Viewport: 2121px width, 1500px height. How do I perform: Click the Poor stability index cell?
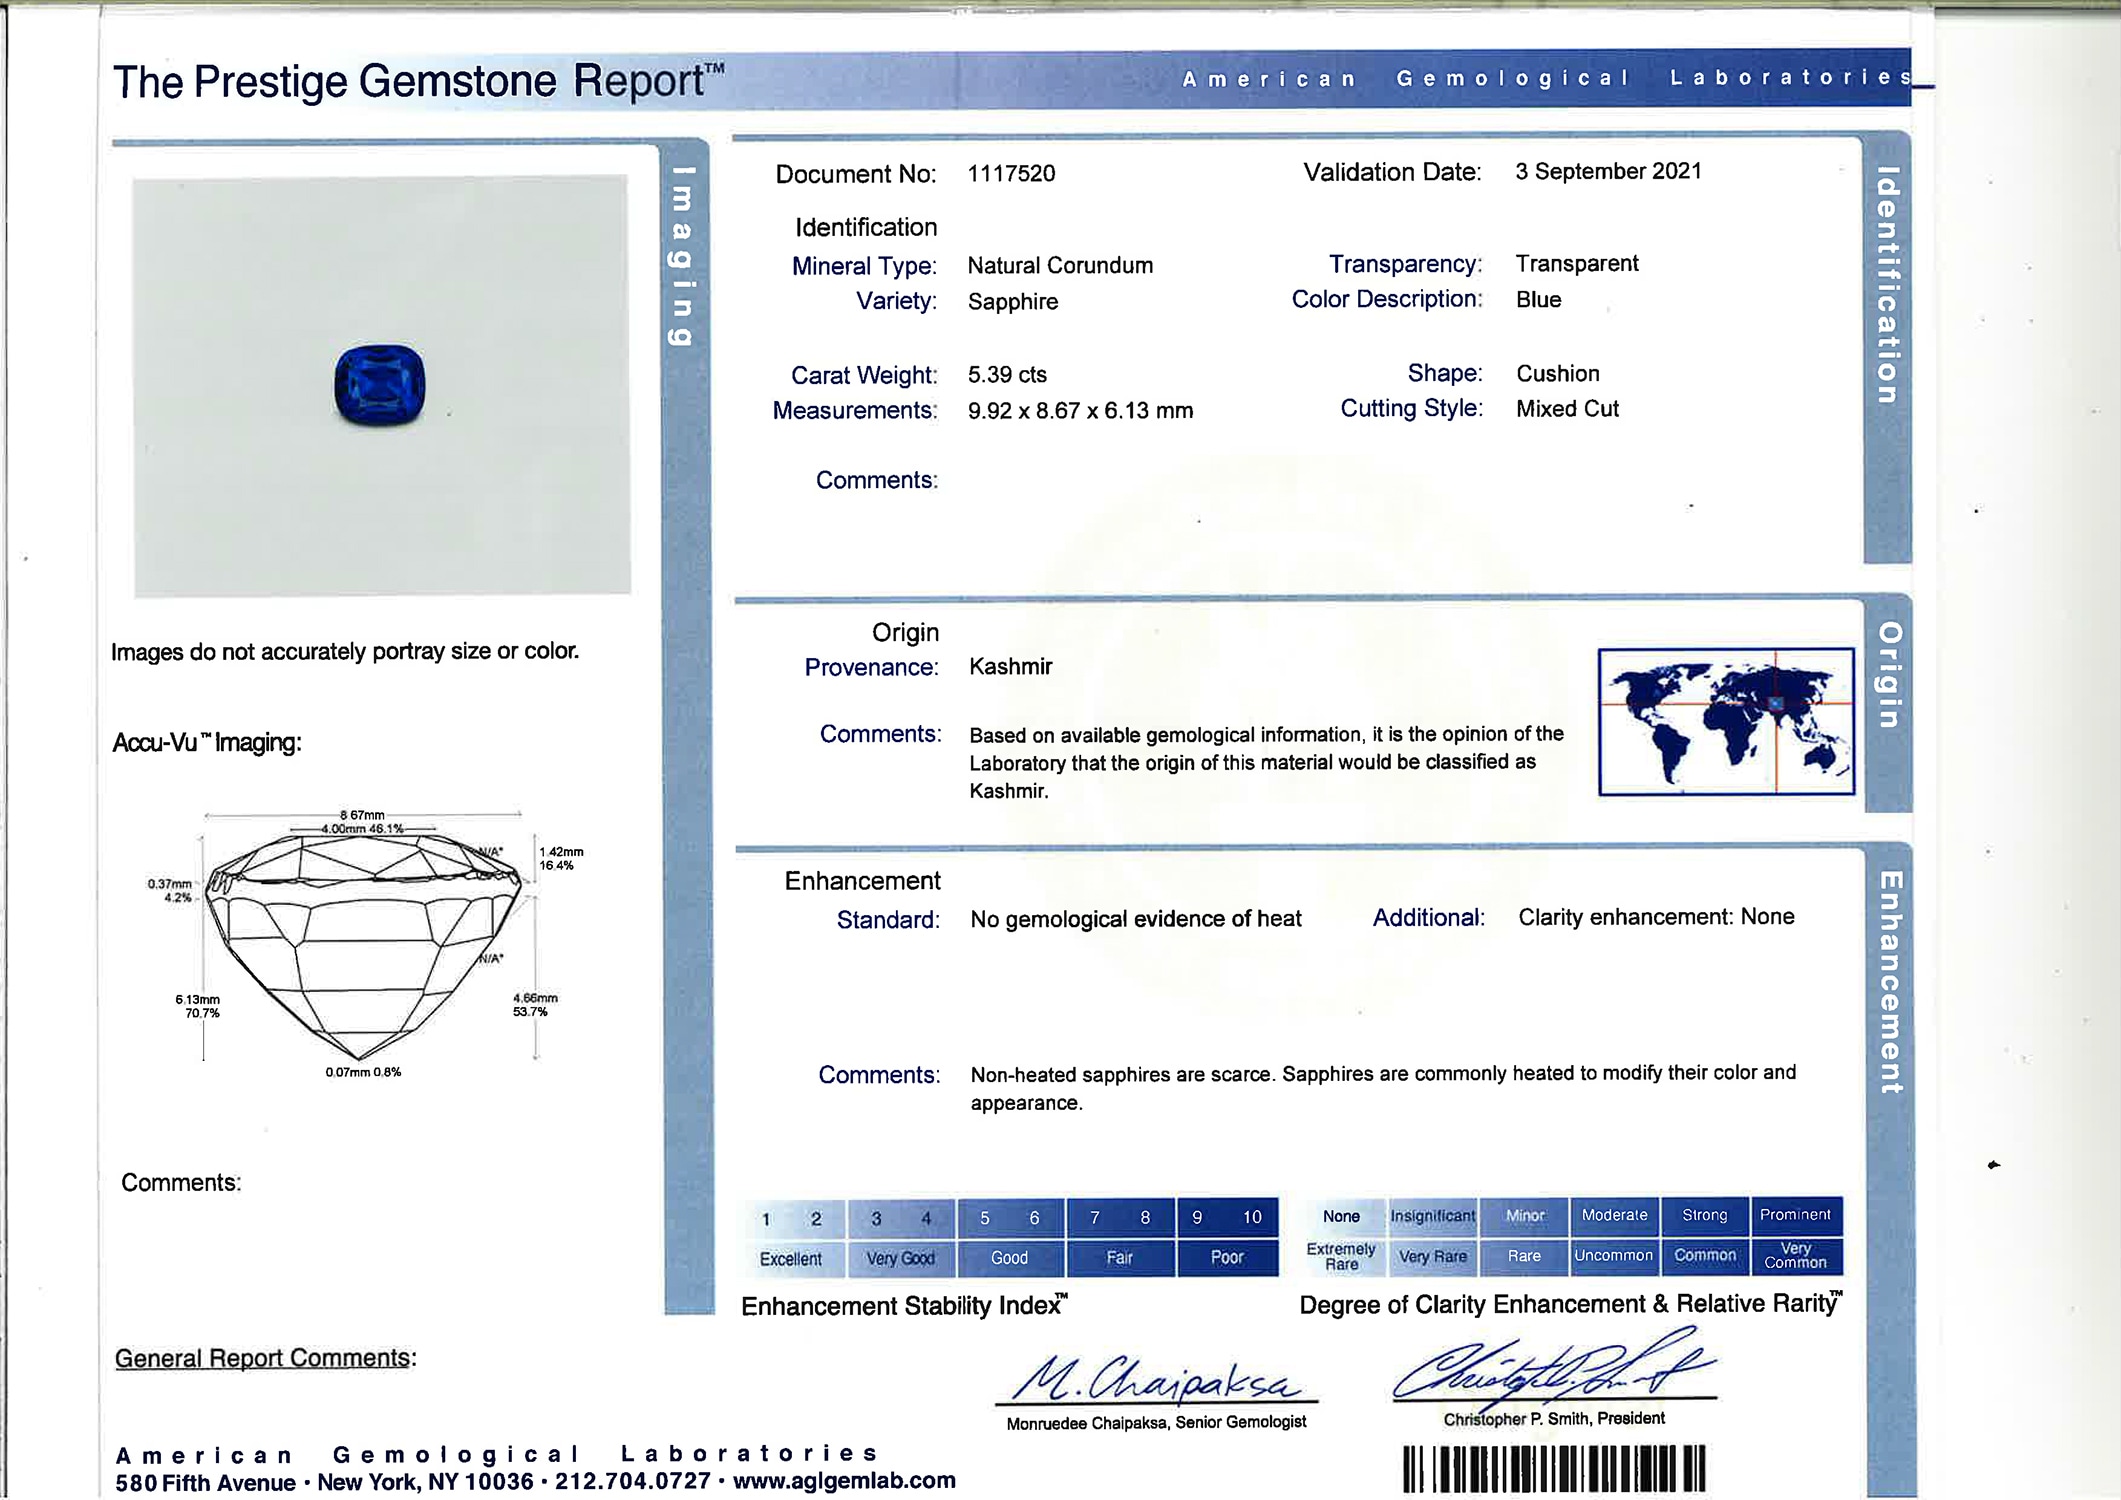click(1227, 1258)
